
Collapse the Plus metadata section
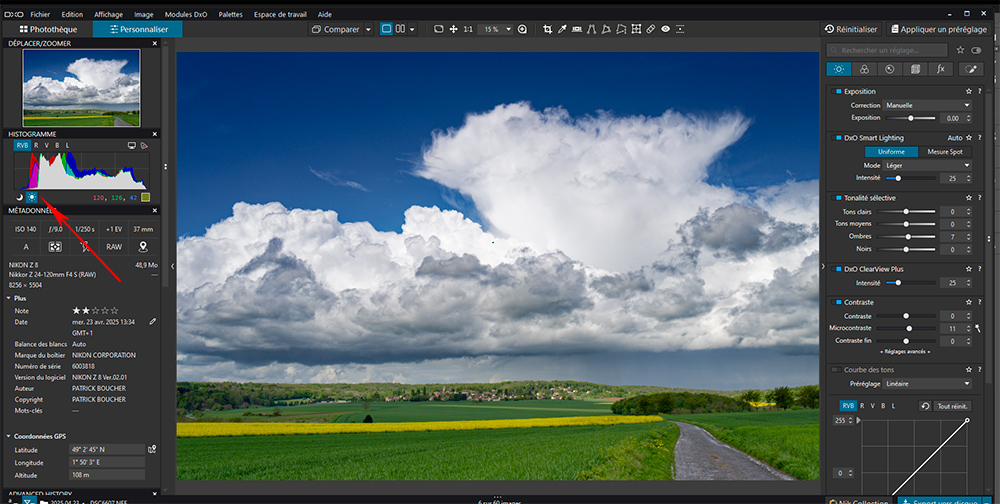[9, 298]
